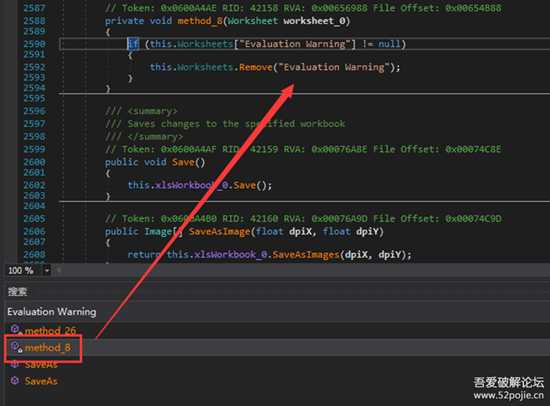Follow the Remove method reference in code
The image size is (550, 406).
pyautogui.click(x=256, y=67)
